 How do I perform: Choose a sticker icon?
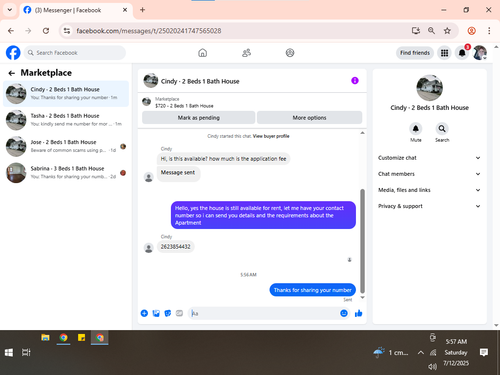pos(168,313)
